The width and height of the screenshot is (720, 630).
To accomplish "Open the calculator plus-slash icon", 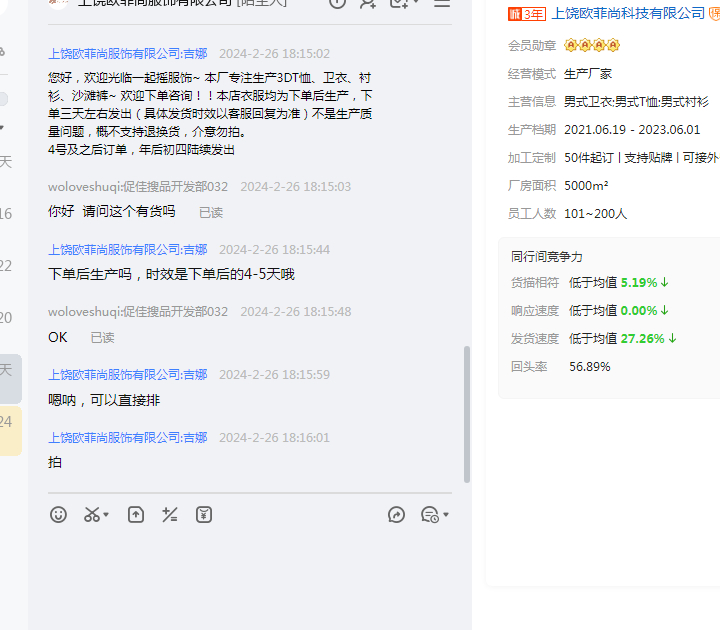I will click(170, 514).
